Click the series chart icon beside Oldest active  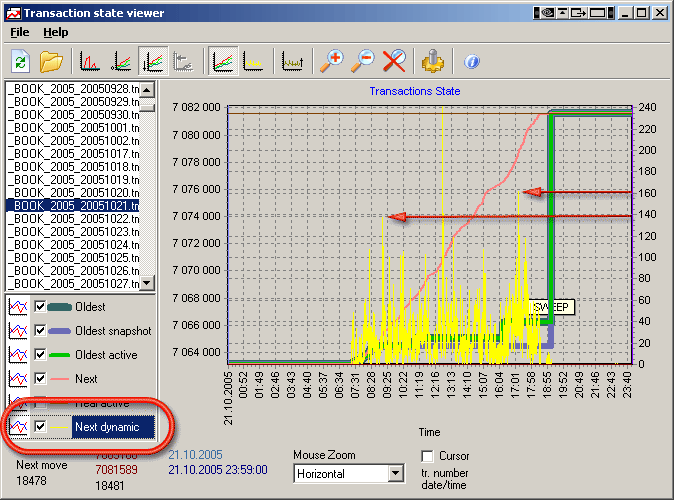point(18,355)
